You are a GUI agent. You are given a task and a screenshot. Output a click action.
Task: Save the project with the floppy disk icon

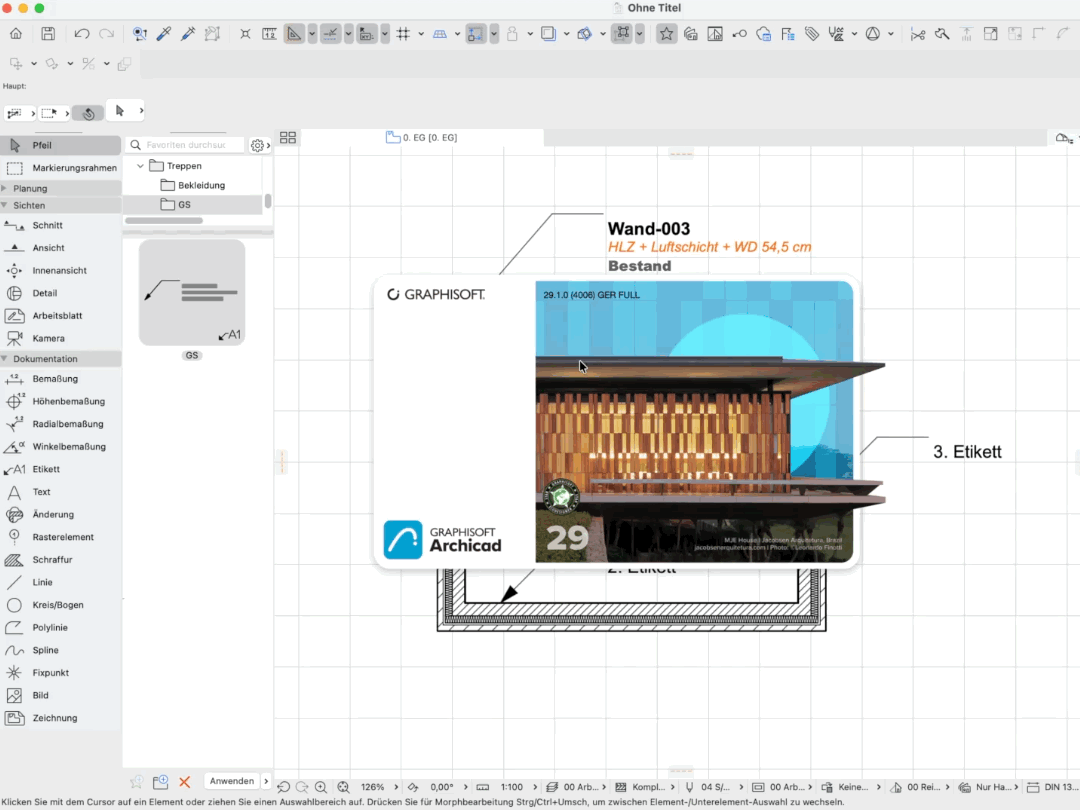pos(48,34)
